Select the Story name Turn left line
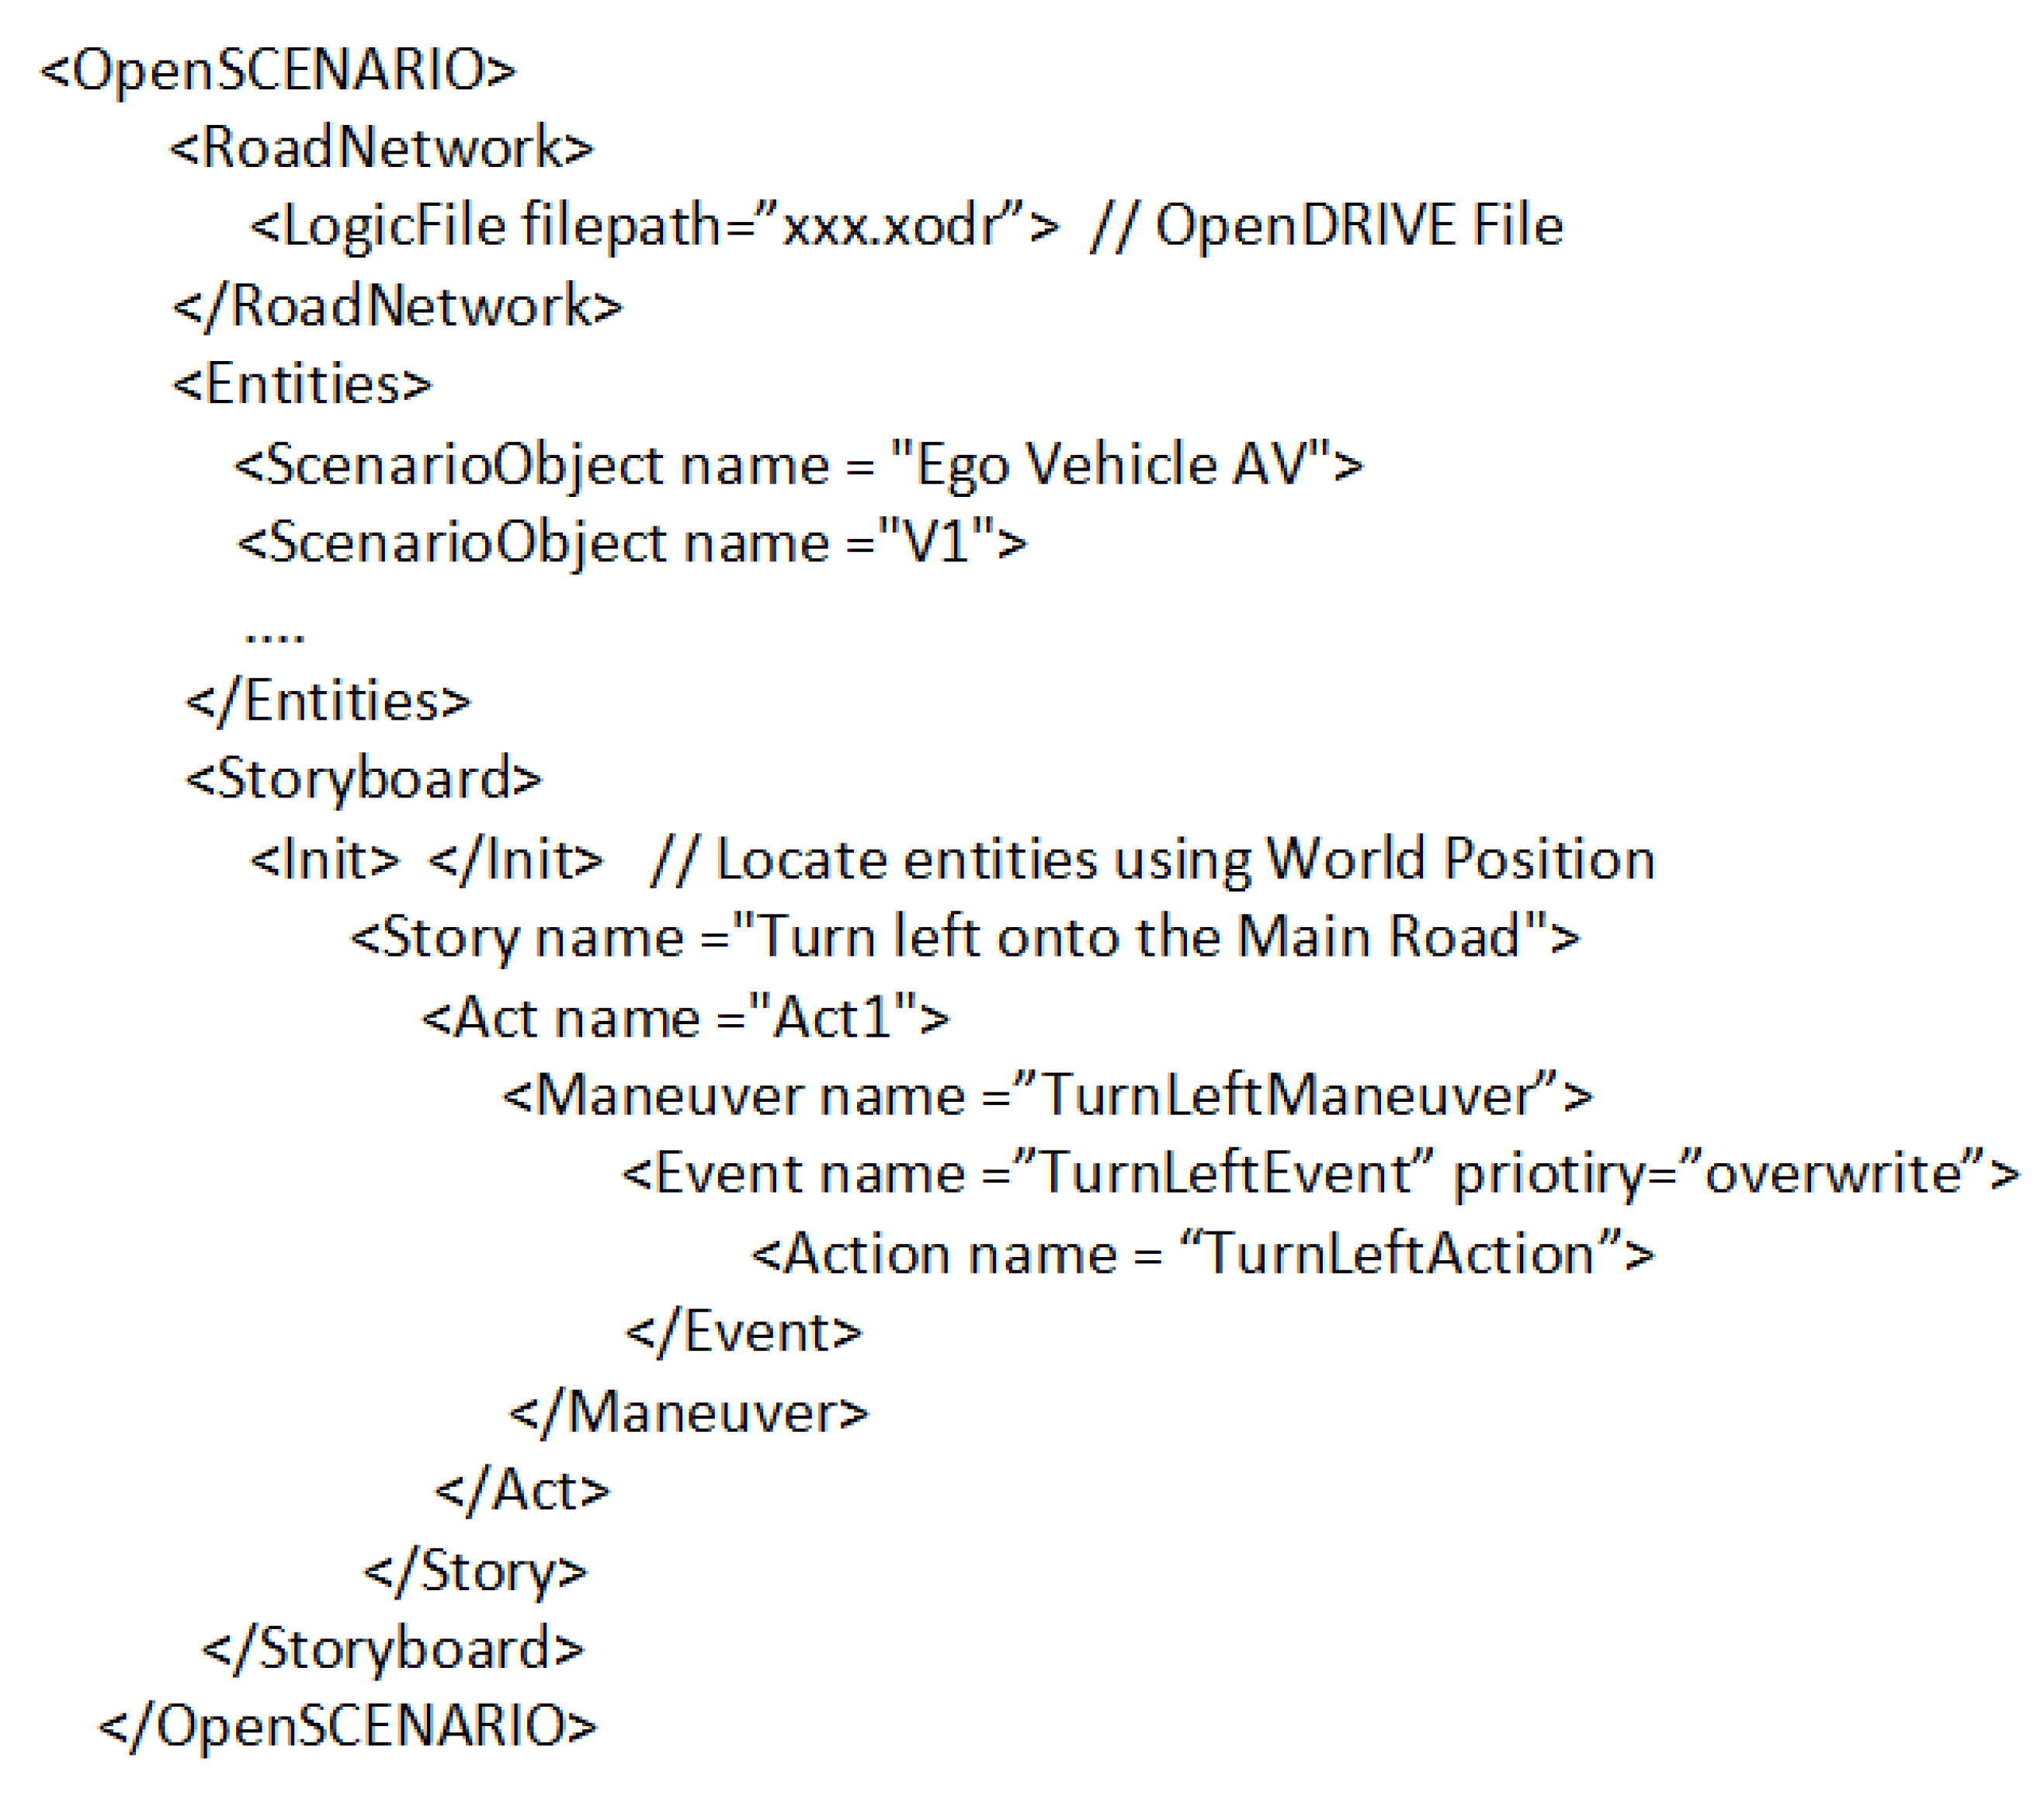2044x1796 pixels. pos(964,937)
